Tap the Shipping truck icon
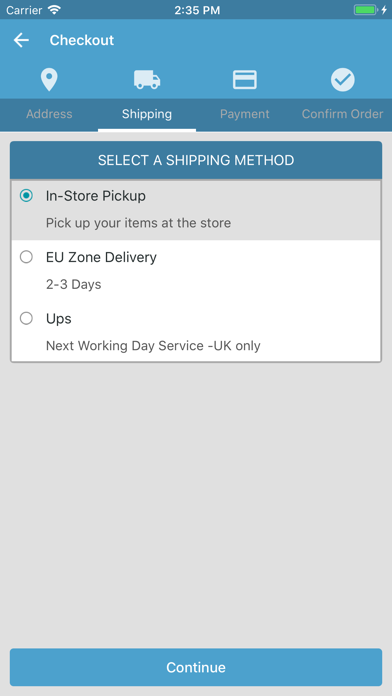This screenshot has width=392, height=696. tap(147, 80)
